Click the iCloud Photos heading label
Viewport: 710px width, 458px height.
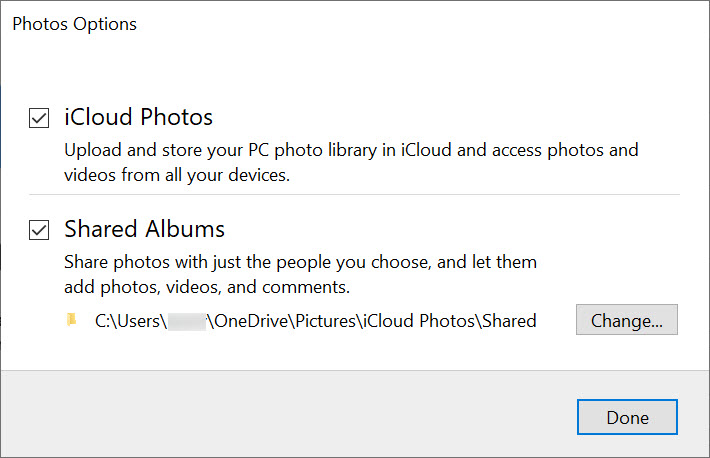tap(138, 117)
